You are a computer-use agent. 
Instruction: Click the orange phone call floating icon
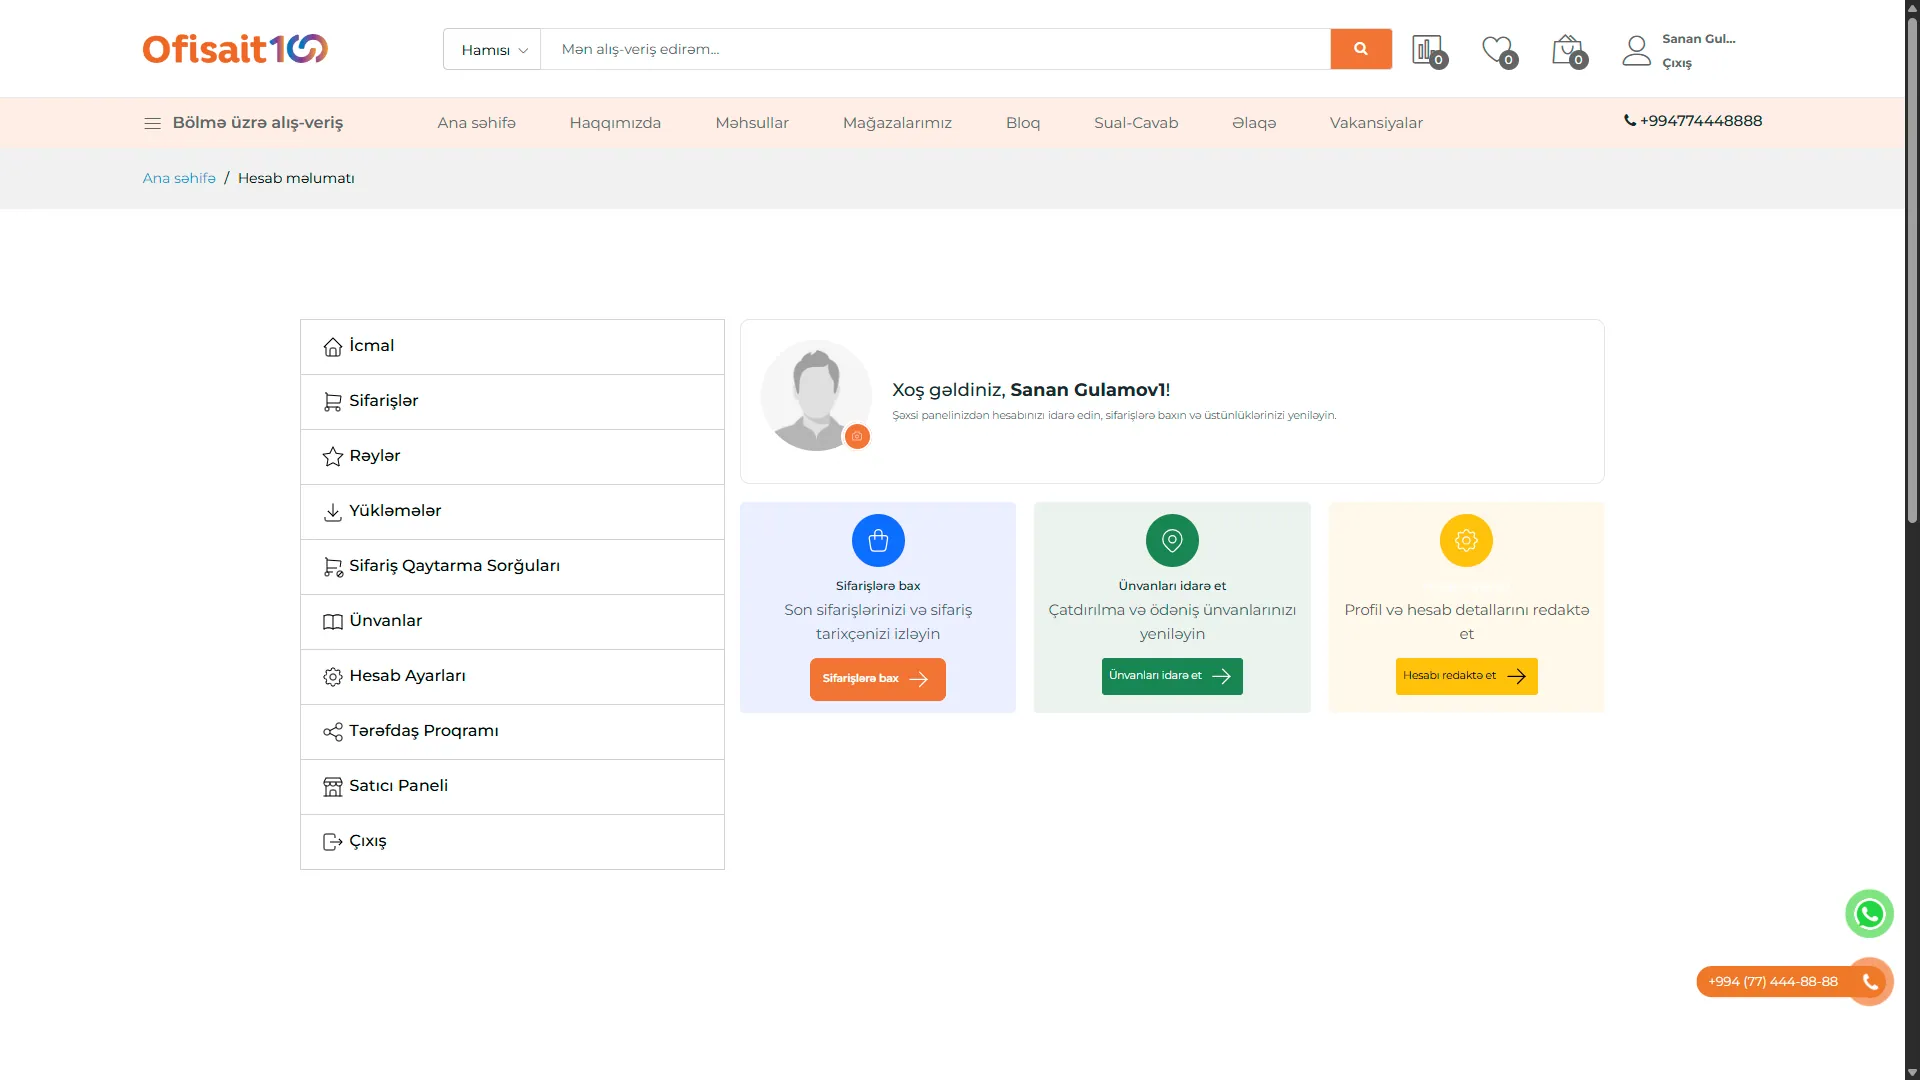[1870, 982]
